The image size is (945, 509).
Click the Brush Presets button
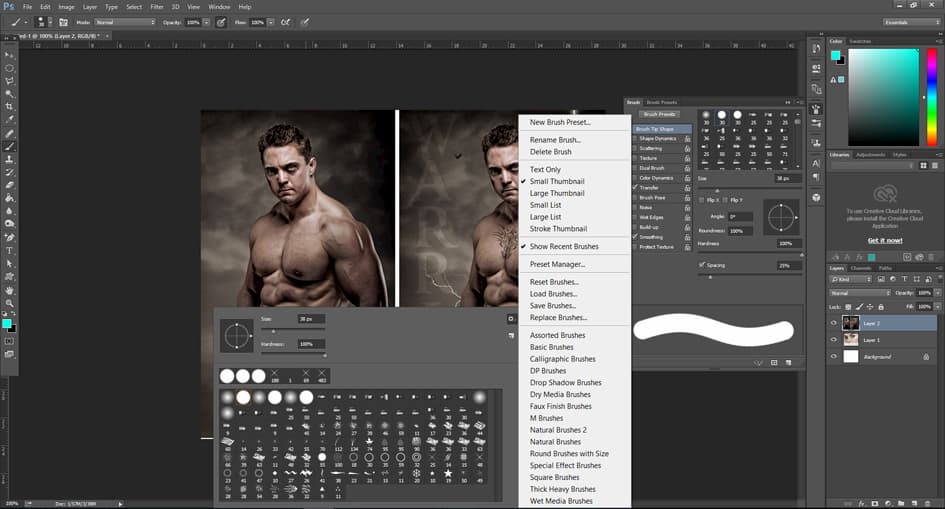pos(660,115)
